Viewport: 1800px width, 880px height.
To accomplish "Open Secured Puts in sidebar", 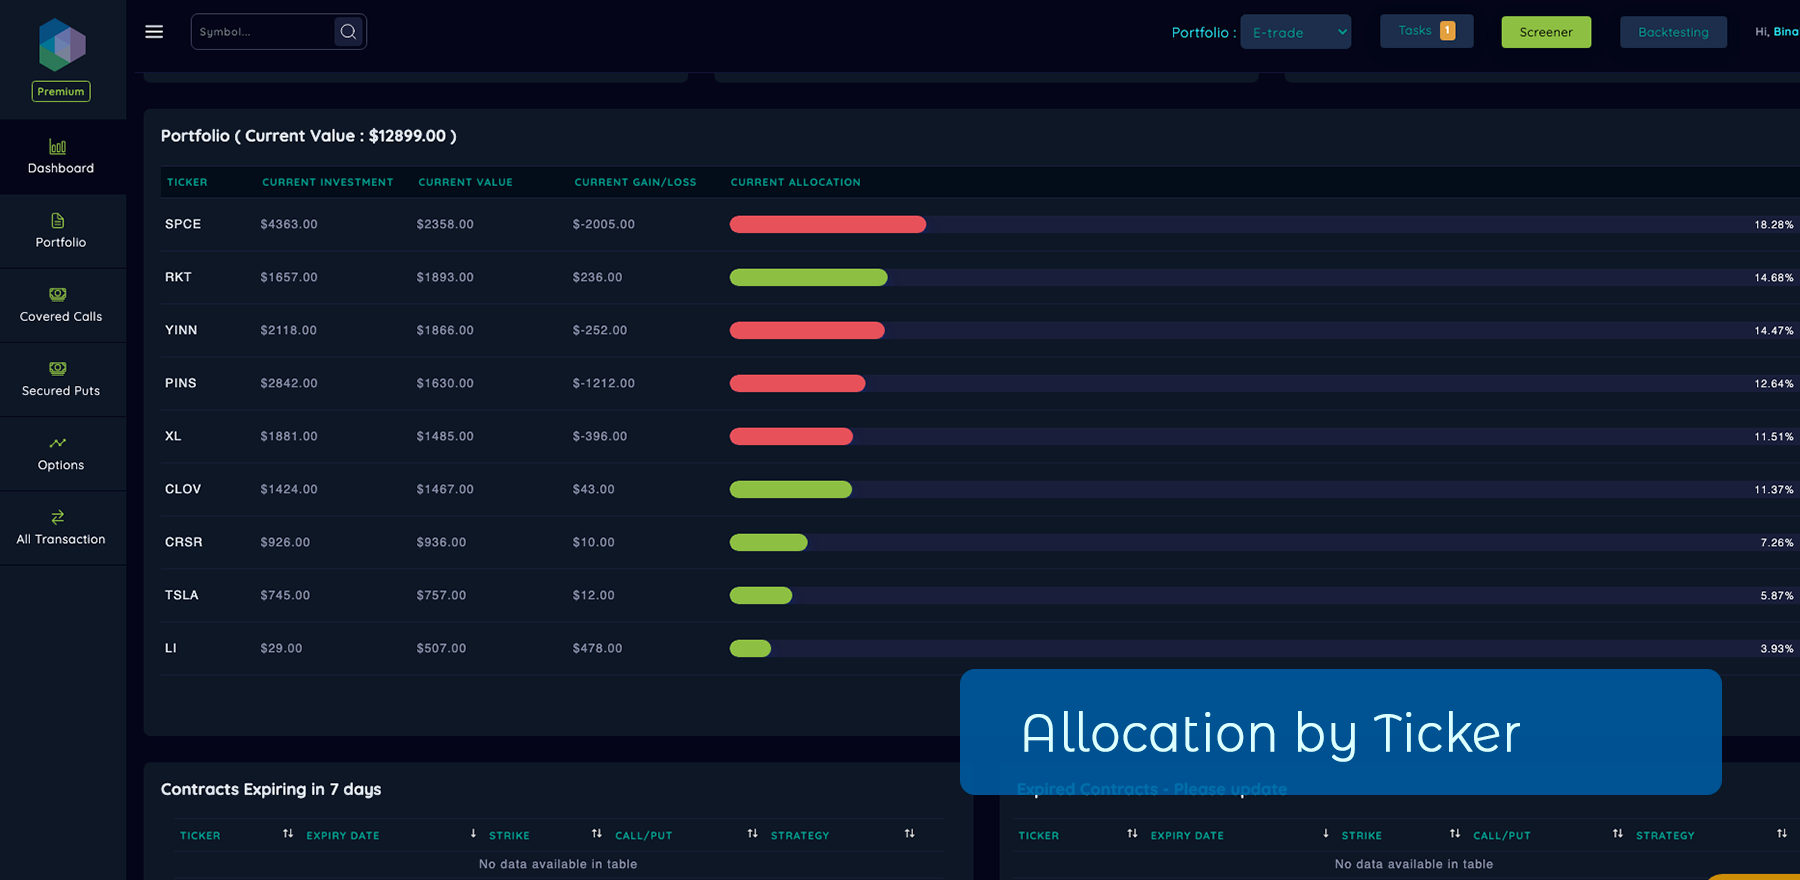I will pos(61,379).
